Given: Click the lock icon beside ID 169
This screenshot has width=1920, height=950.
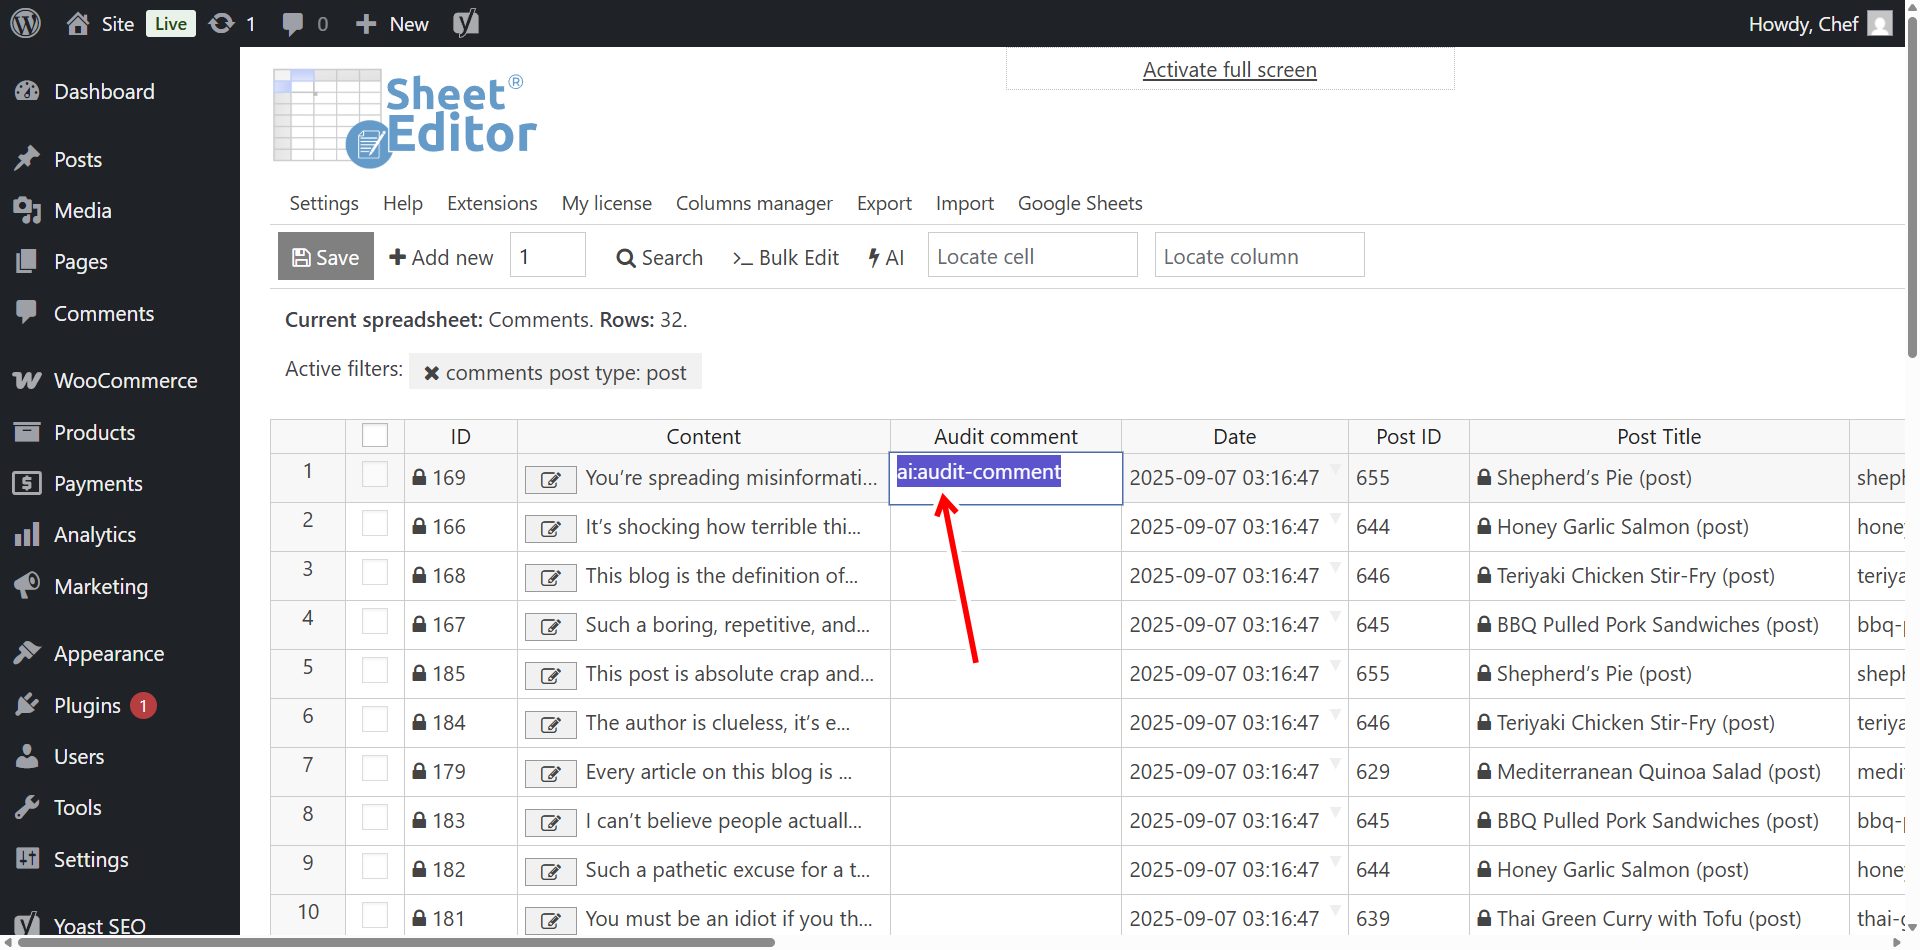Looking at the screenshot, I should [420, 478].
